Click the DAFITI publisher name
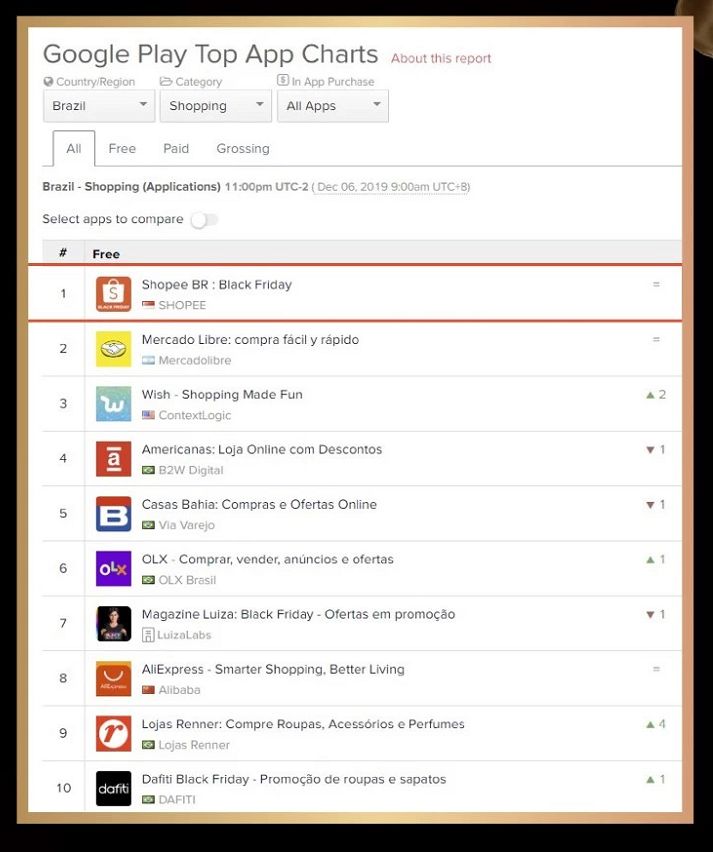The height and width of the screenshot is (852, 713). point(177,799)
